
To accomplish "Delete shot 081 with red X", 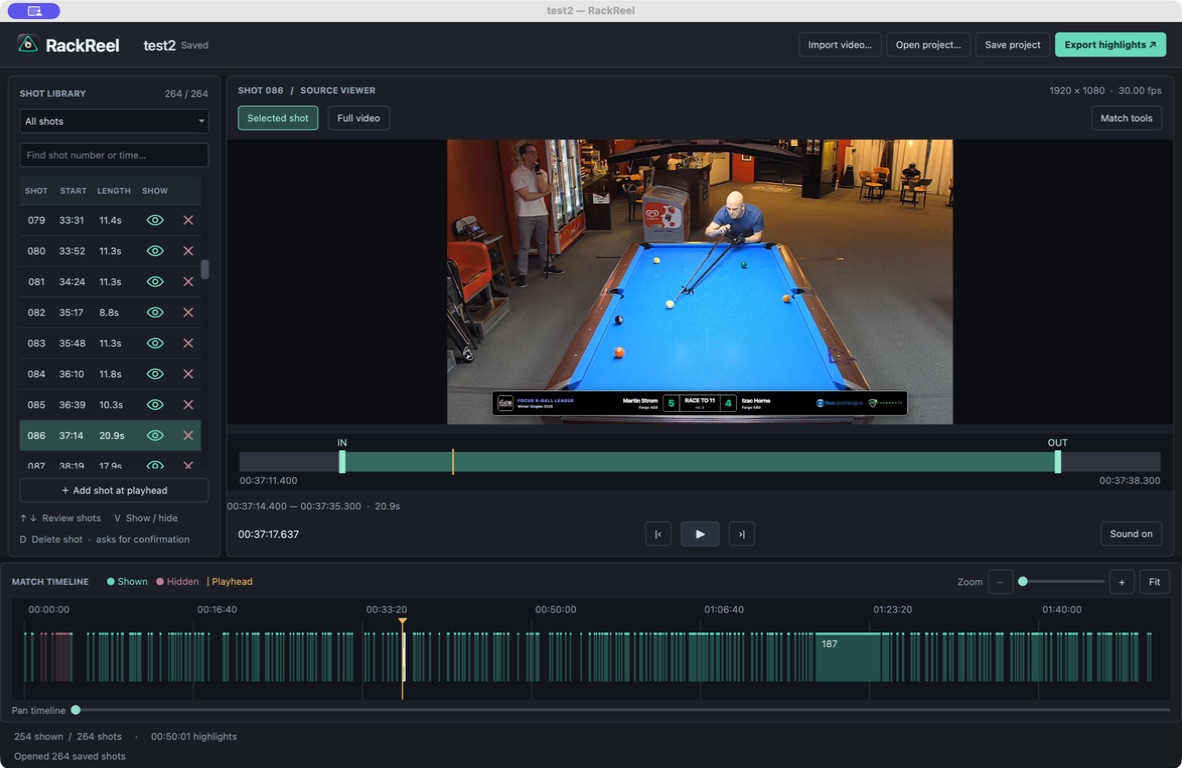I will (188, 282).
